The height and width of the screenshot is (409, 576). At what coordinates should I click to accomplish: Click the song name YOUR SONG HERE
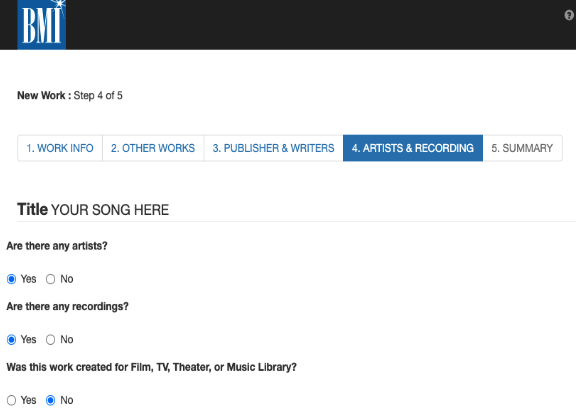pos(110,210)
